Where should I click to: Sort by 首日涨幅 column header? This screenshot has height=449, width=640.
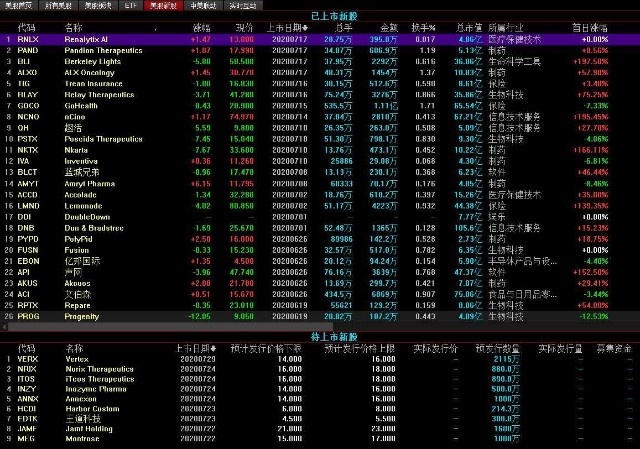coord(590,28)
